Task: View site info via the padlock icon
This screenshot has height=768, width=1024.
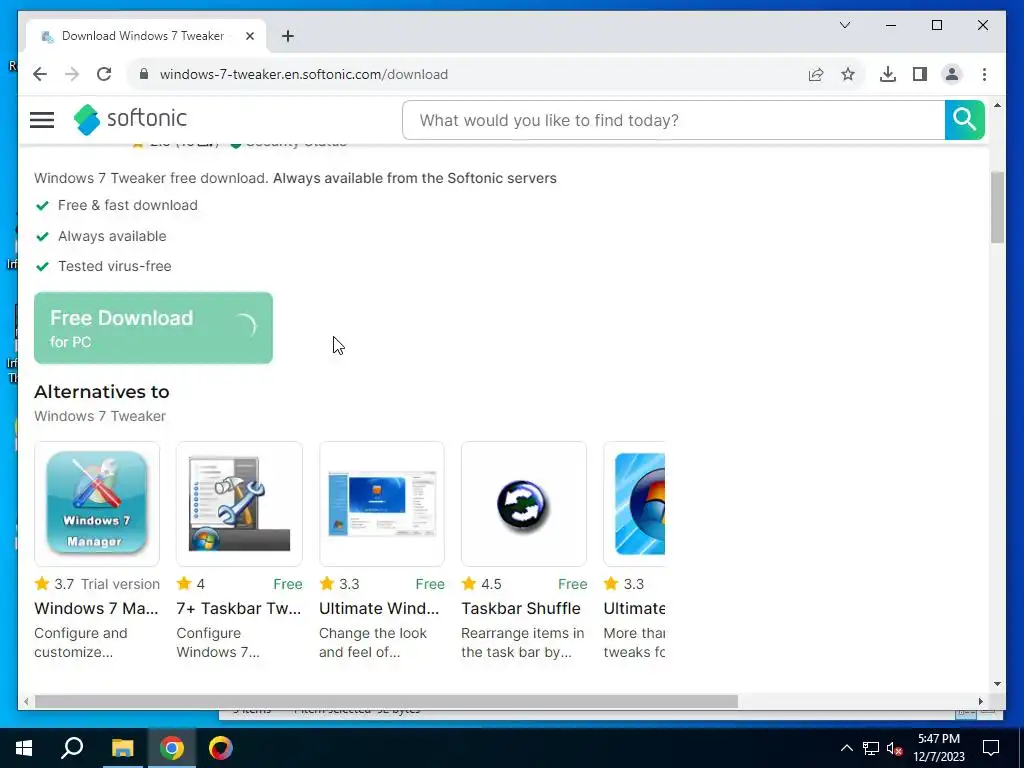Action: tap(144, 74)
